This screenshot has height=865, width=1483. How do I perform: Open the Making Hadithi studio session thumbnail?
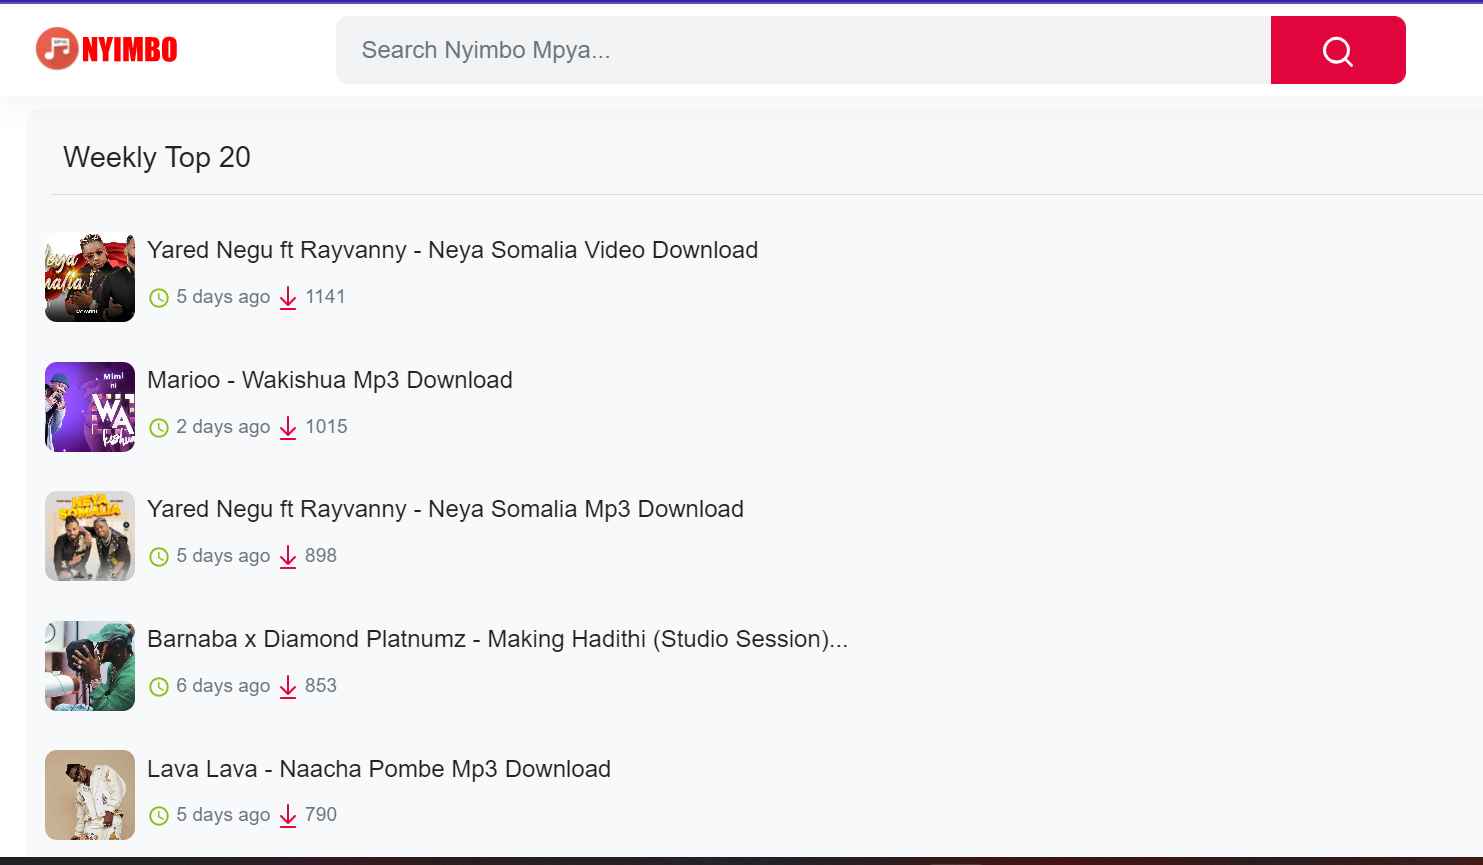coord(90,666)
